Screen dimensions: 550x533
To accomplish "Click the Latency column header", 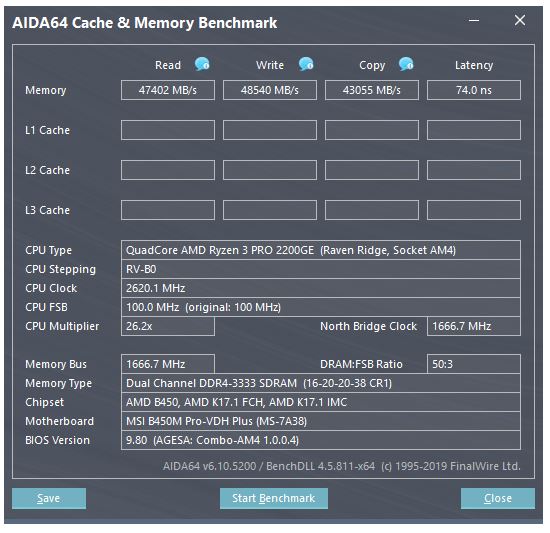I will pyautogui.click(x=474, y=65).
